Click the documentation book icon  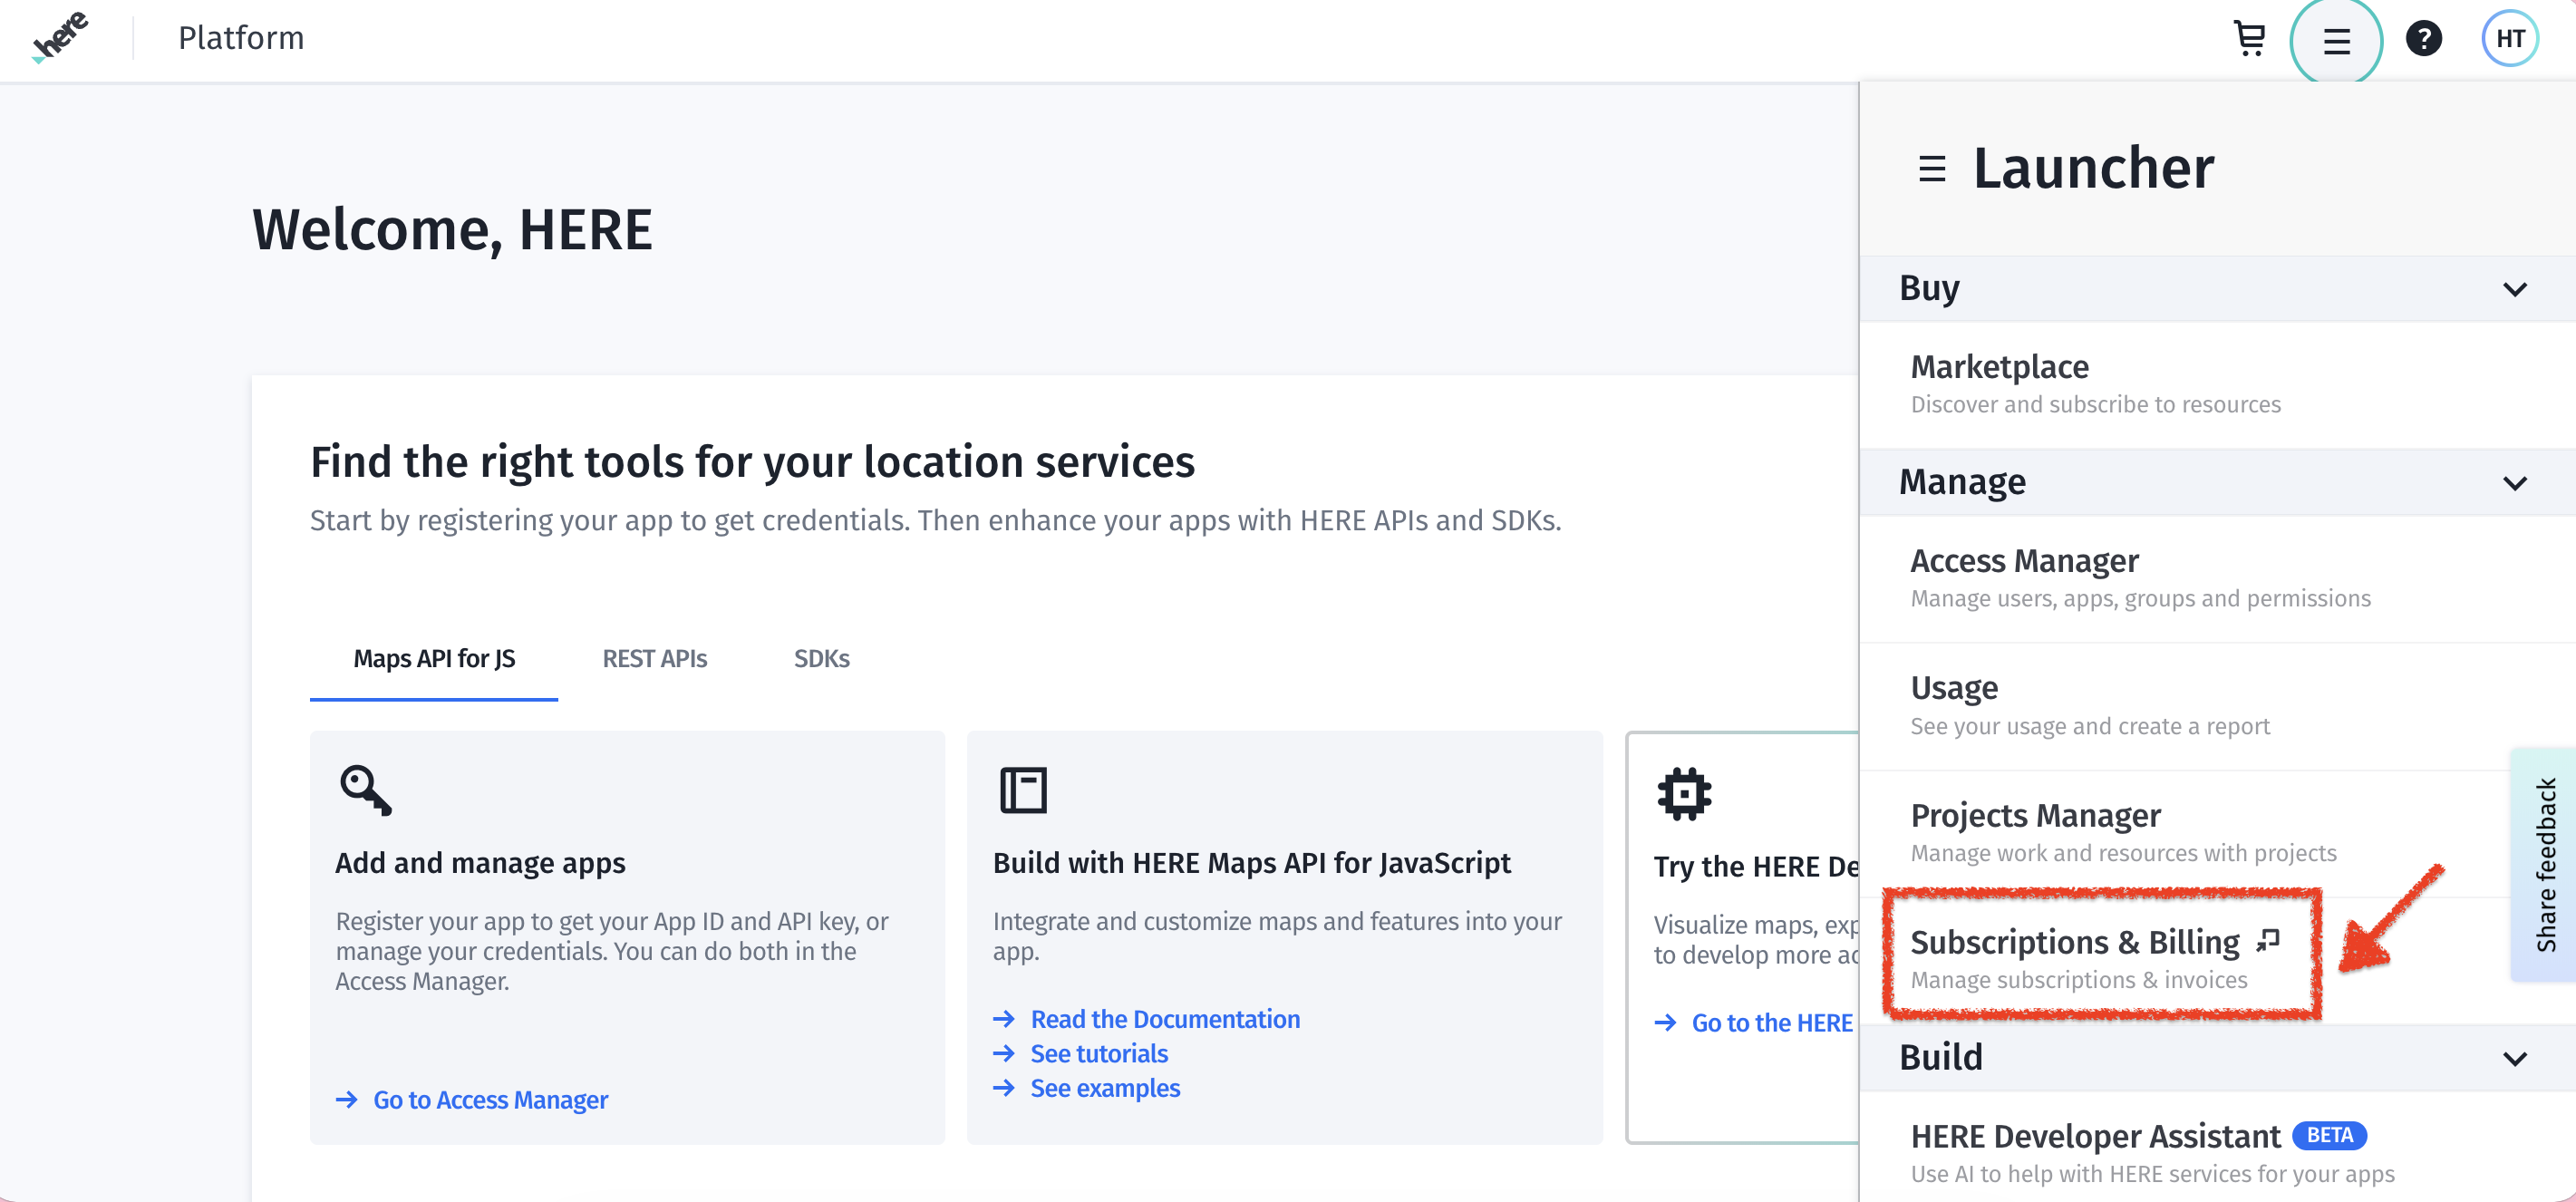pyautogui.click(x=1023, y=791)
